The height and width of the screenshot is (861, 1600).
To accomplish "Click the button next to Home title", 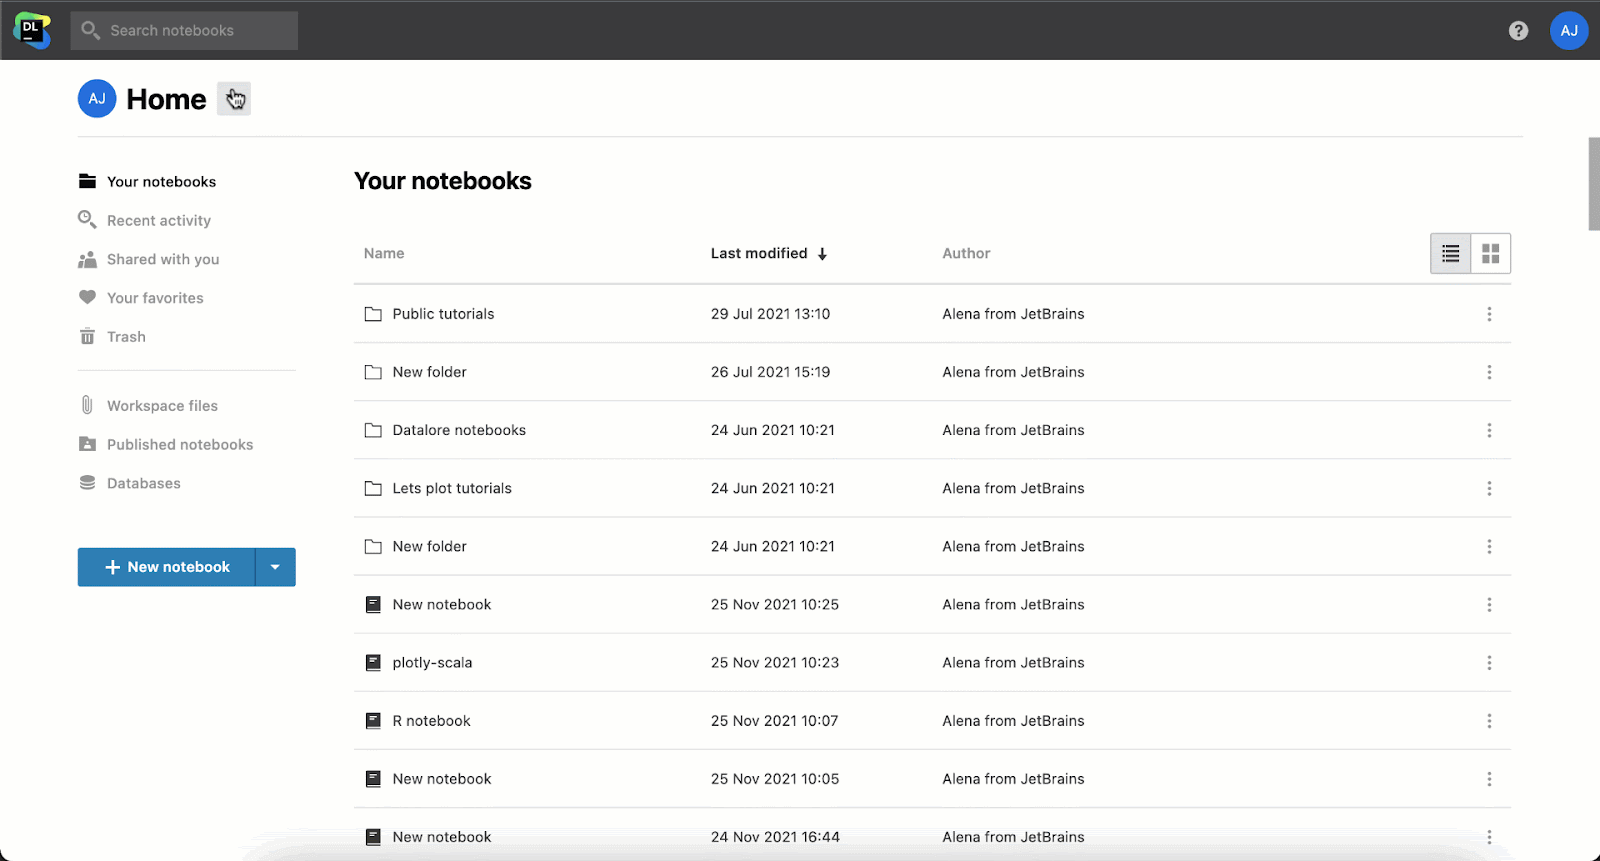I will pyautogui.click(x=234, y=99).
